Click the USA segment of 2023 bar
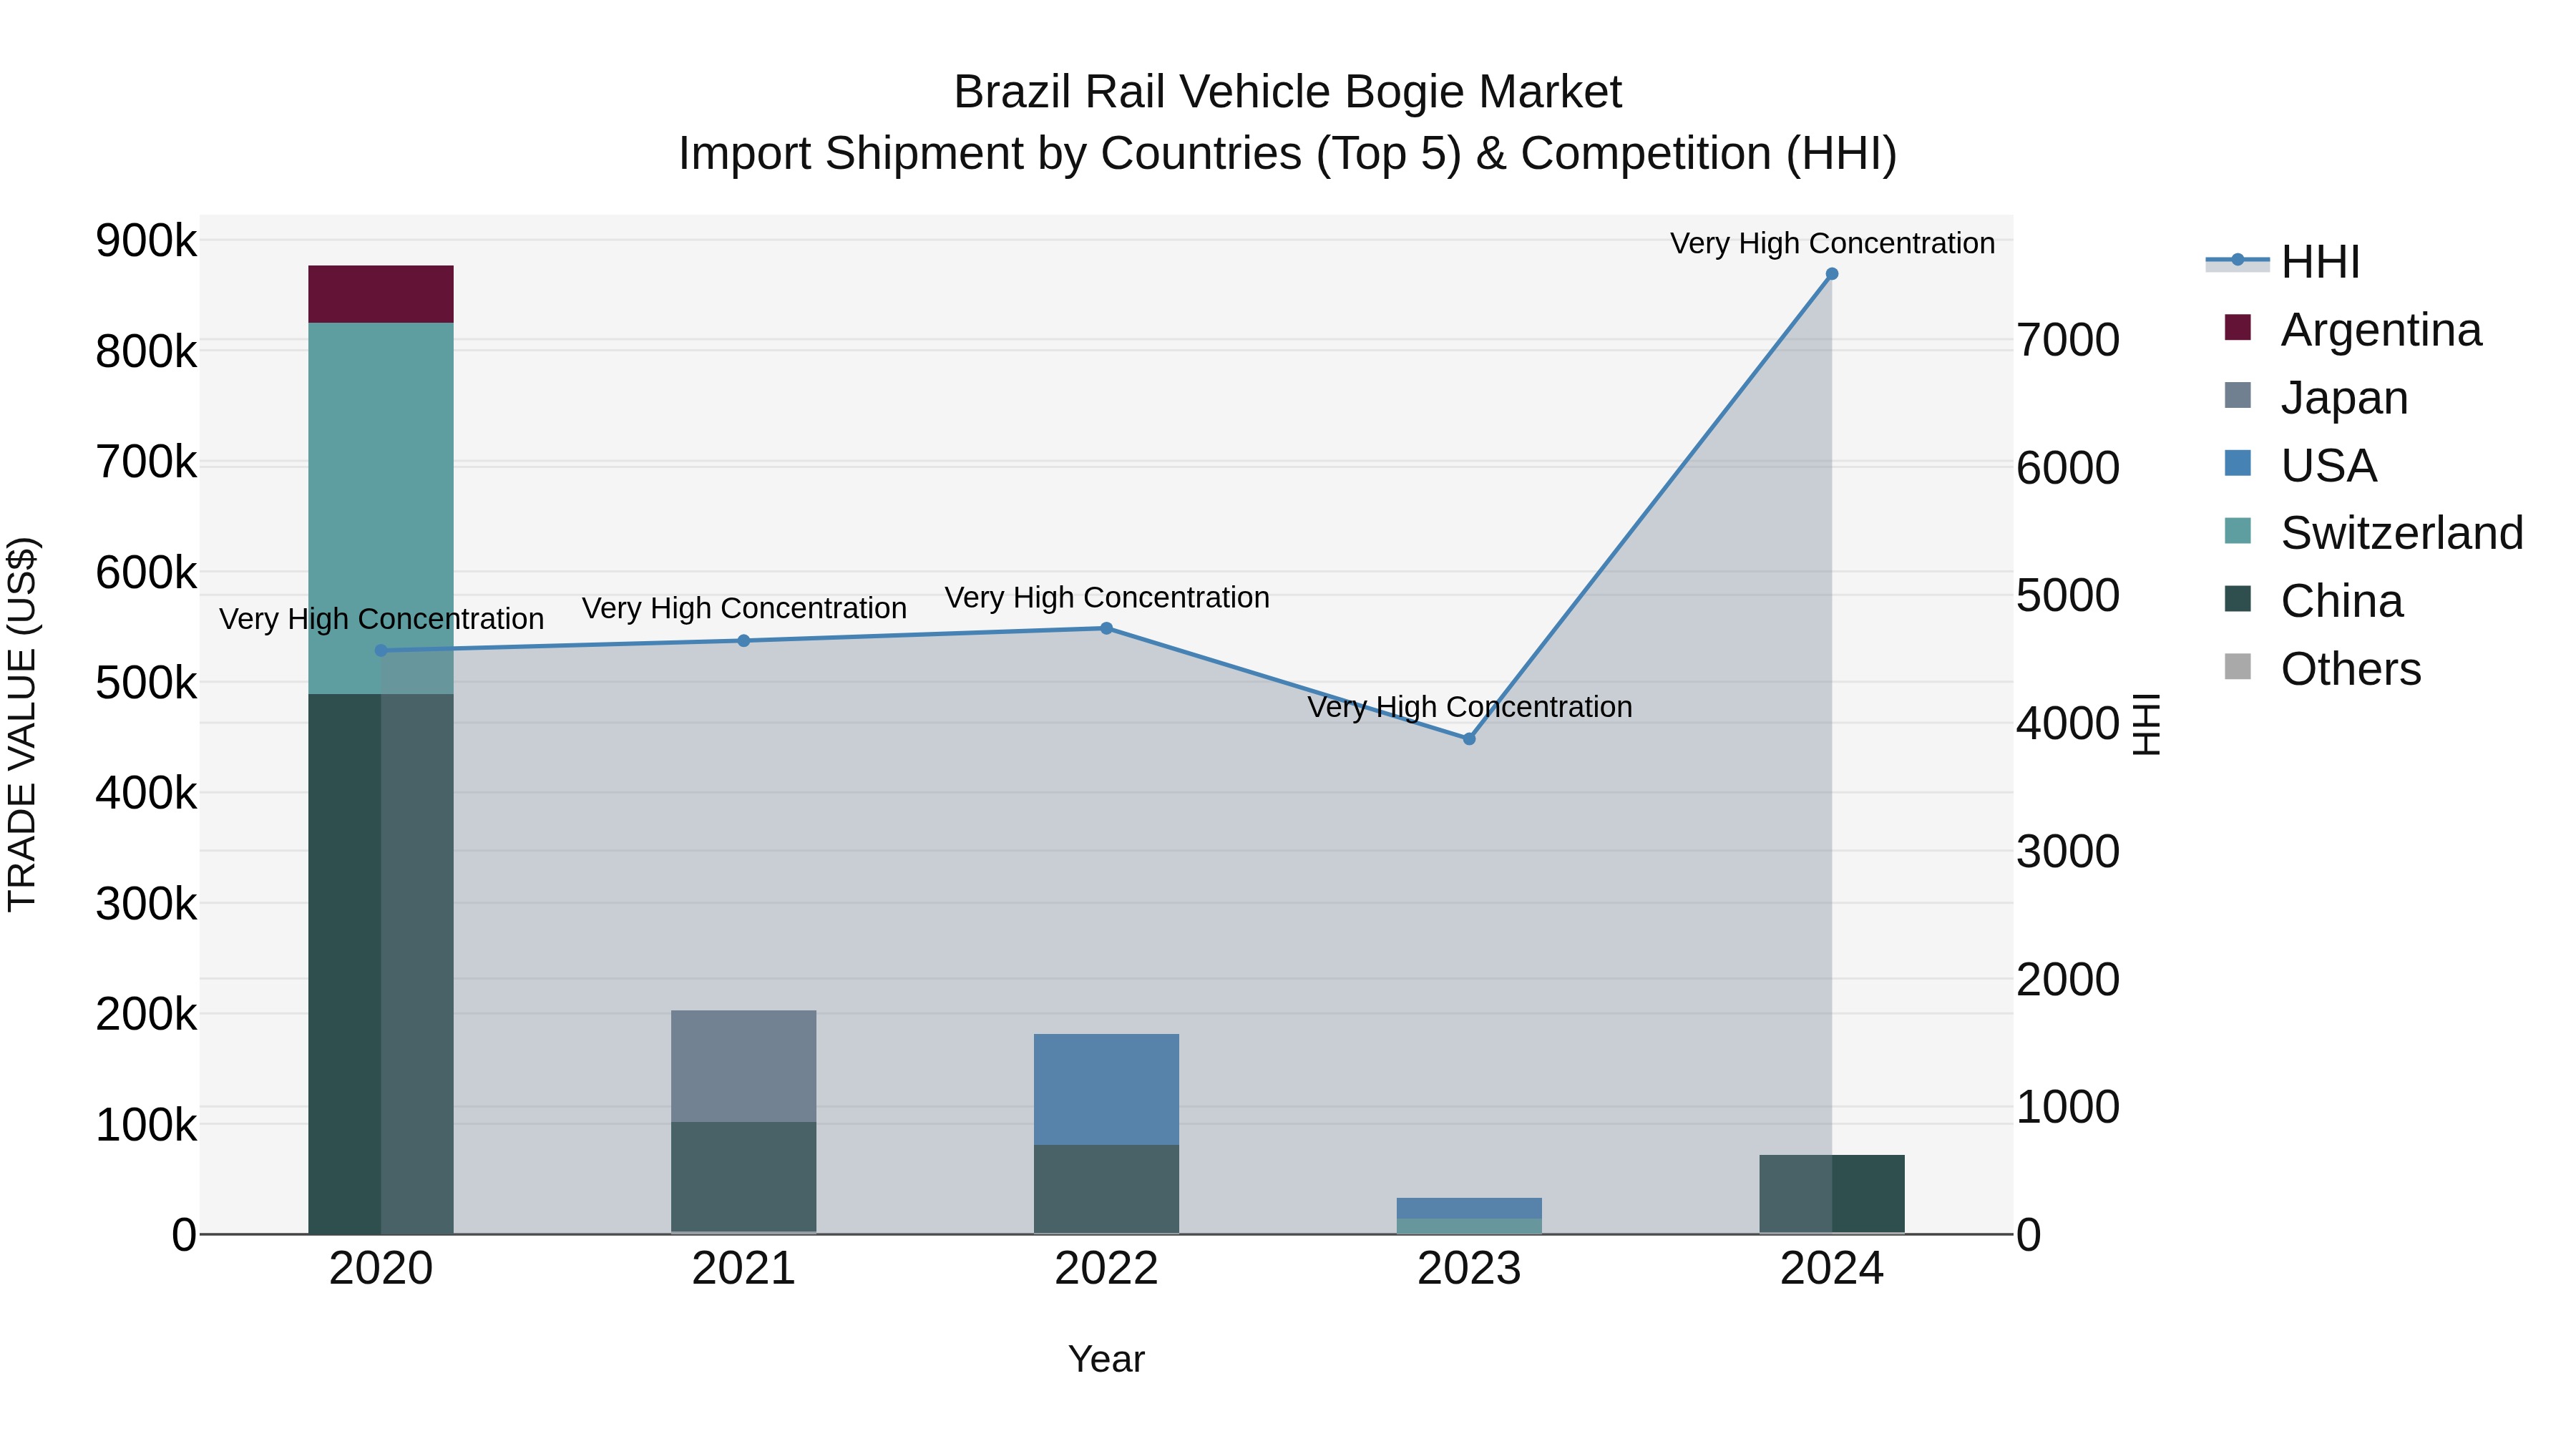This screenshot has width=2576, height=1449. pos(1470,1208)
